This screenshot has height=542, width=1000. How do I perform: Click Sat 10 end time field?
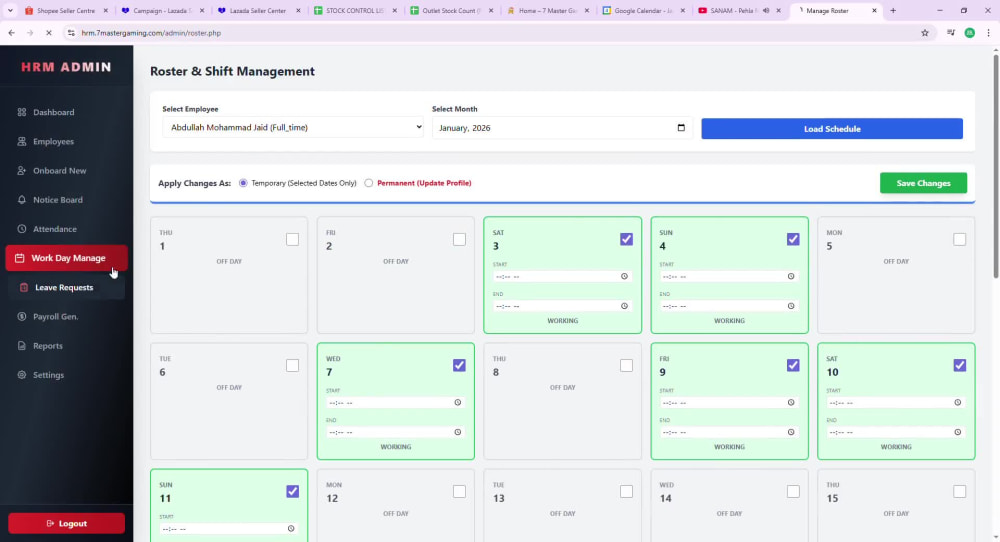coord(895,432)
